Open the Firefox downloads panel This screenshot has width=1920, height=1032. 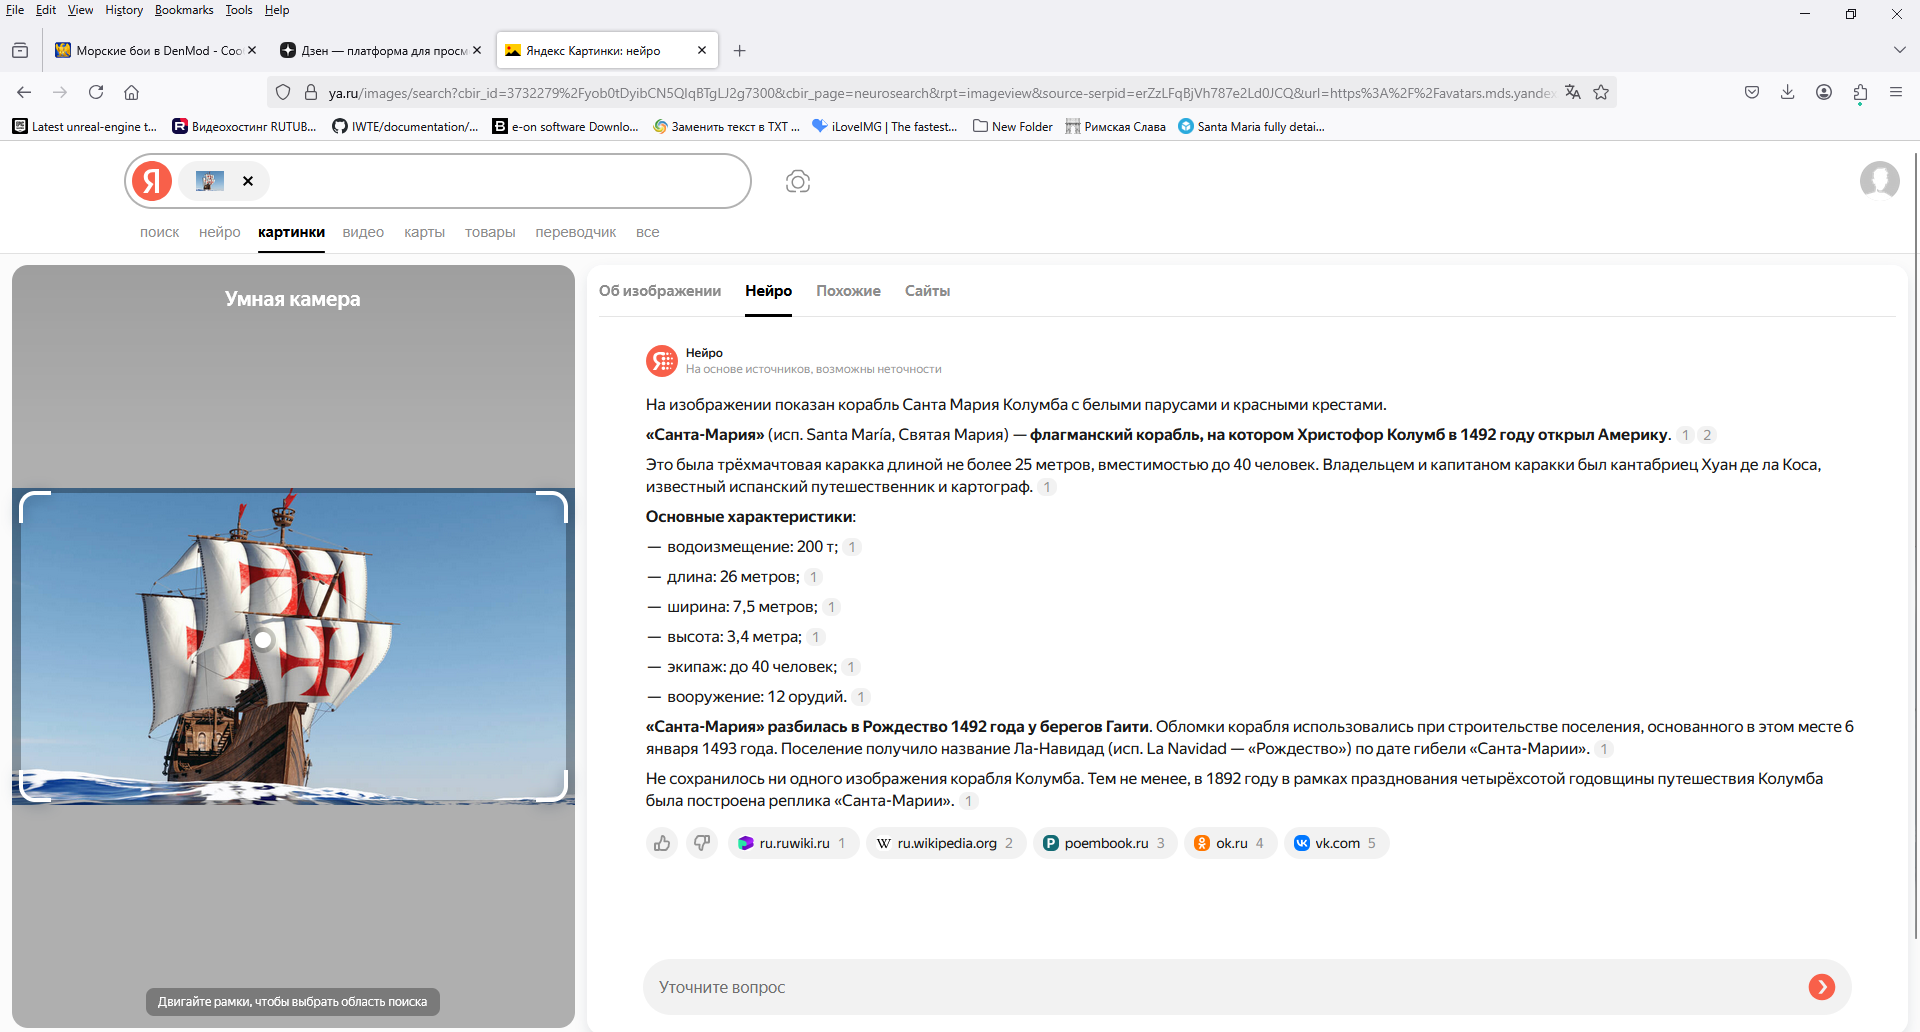(1787, 92)
